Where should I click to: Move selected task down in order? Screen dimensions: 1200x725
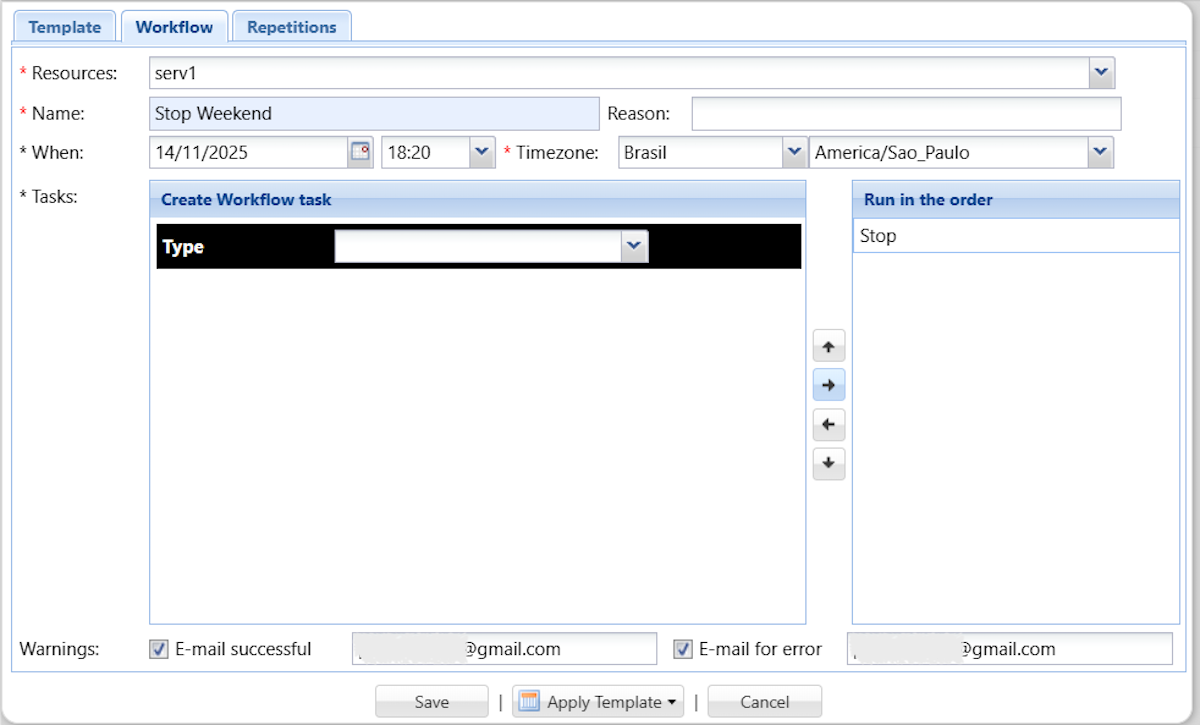pos(828,463)
